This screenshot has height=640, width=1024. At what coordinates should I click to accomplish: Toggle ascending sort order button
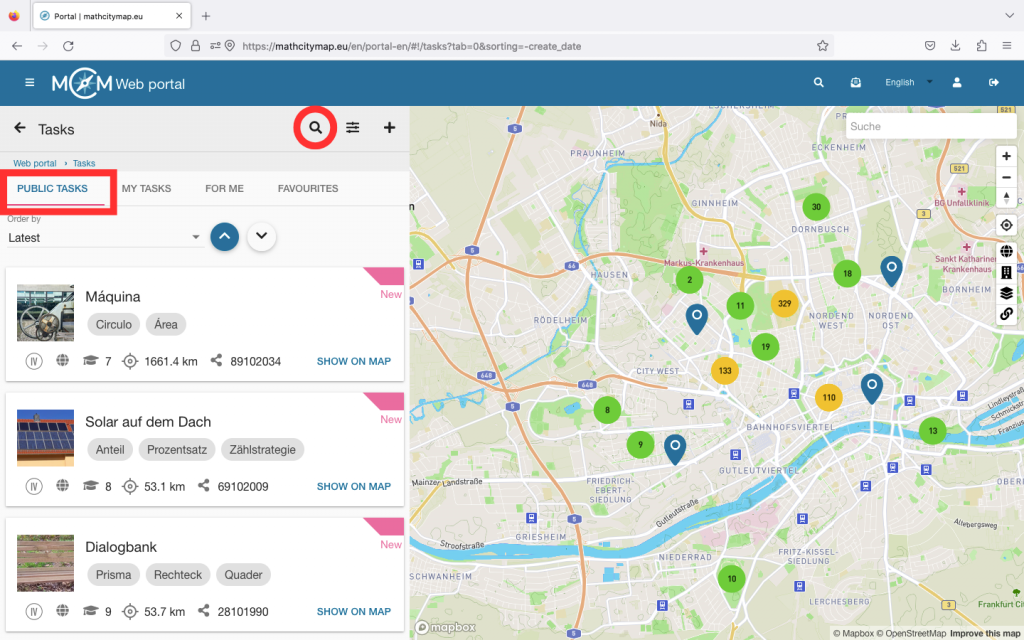(225, 237)
